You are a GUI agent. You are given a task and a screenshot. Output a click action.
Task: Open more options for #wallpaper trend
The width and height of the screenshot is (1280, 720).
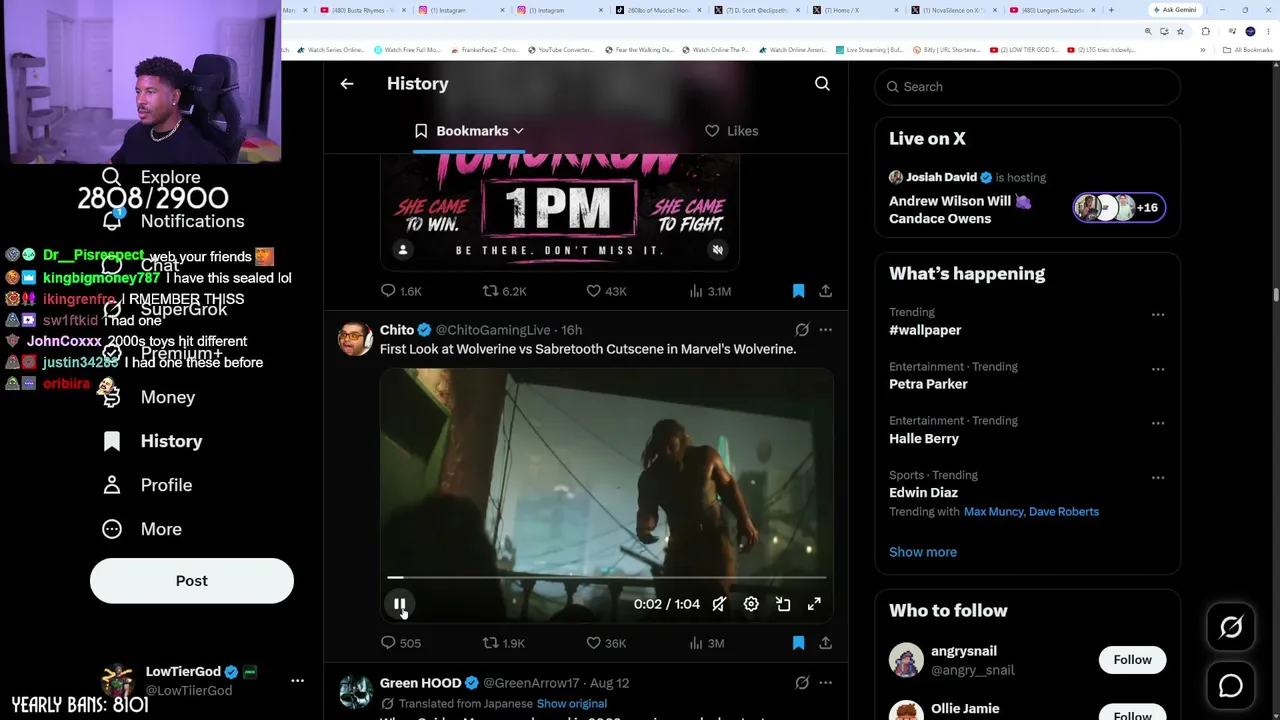(1158, 315)
